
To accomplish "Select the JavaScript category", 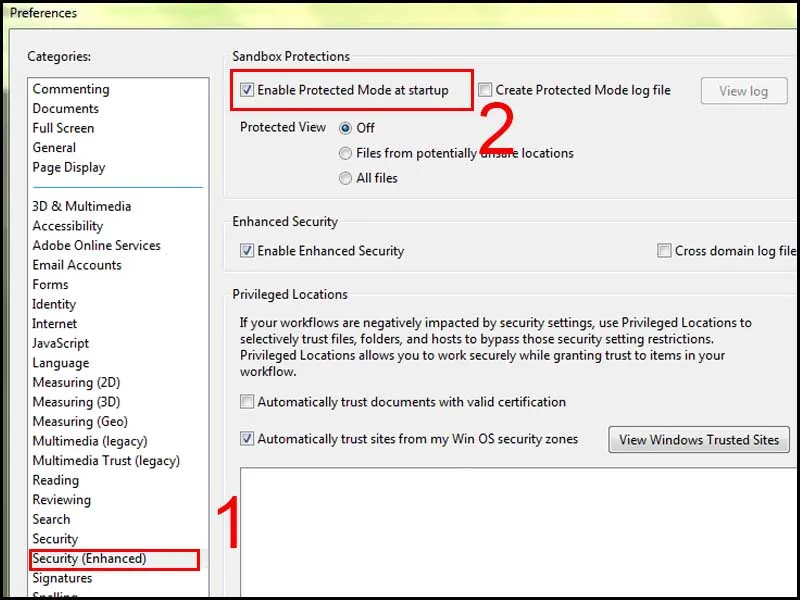I will 64,343.
